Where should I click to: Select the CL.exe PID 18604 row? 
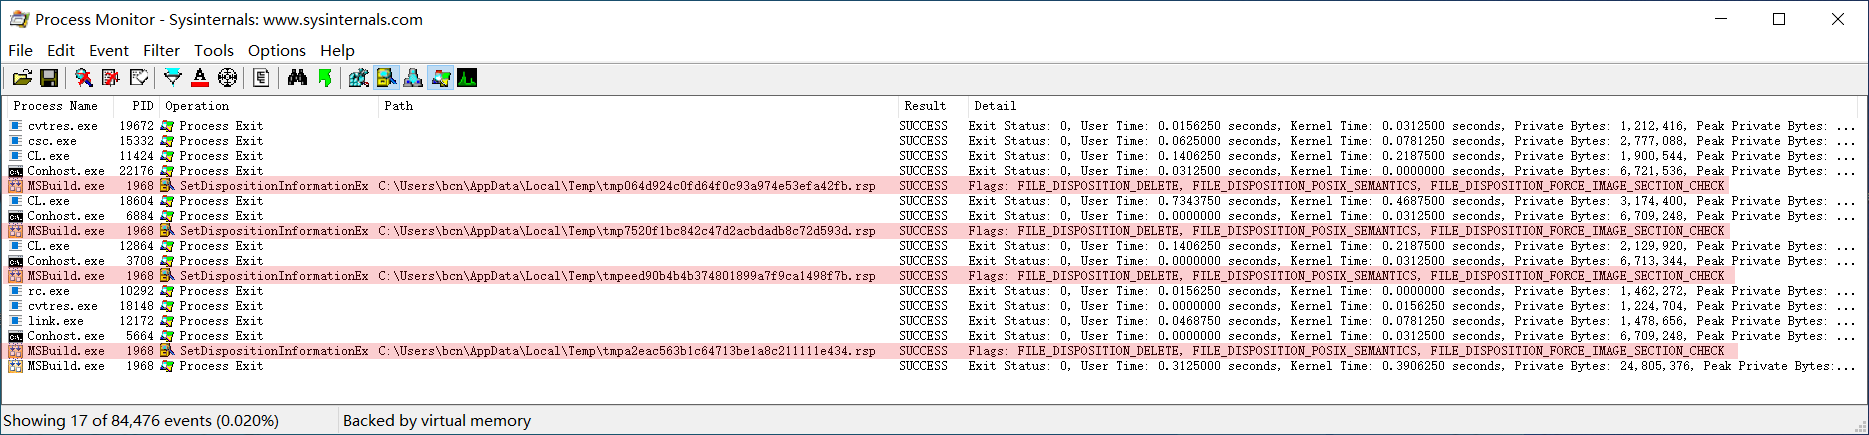point(932,201)
